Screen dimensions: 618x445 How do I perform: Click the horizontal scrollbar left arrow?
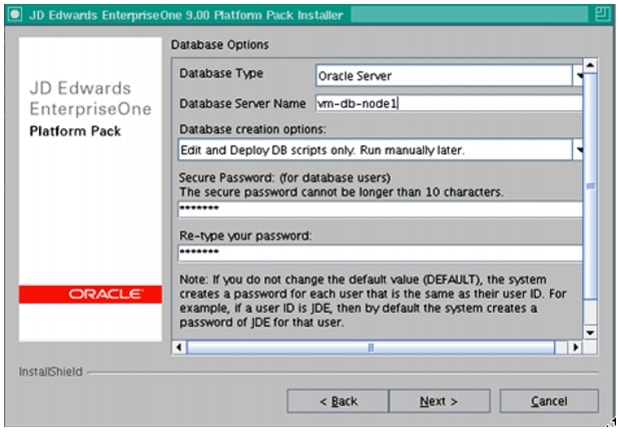(x=179, y=347)
